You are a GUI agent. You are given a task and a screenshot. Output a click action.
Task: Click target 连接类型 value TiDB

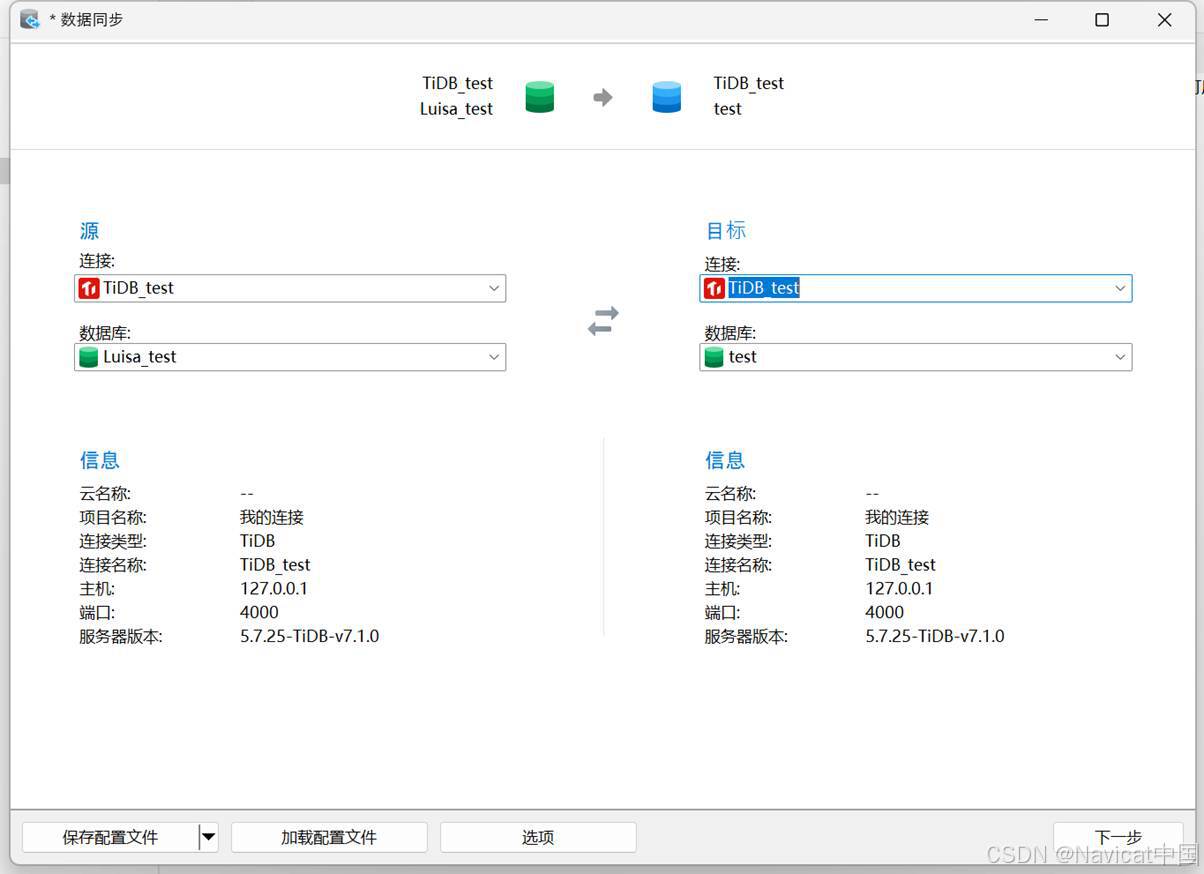(x=883, y=541)
